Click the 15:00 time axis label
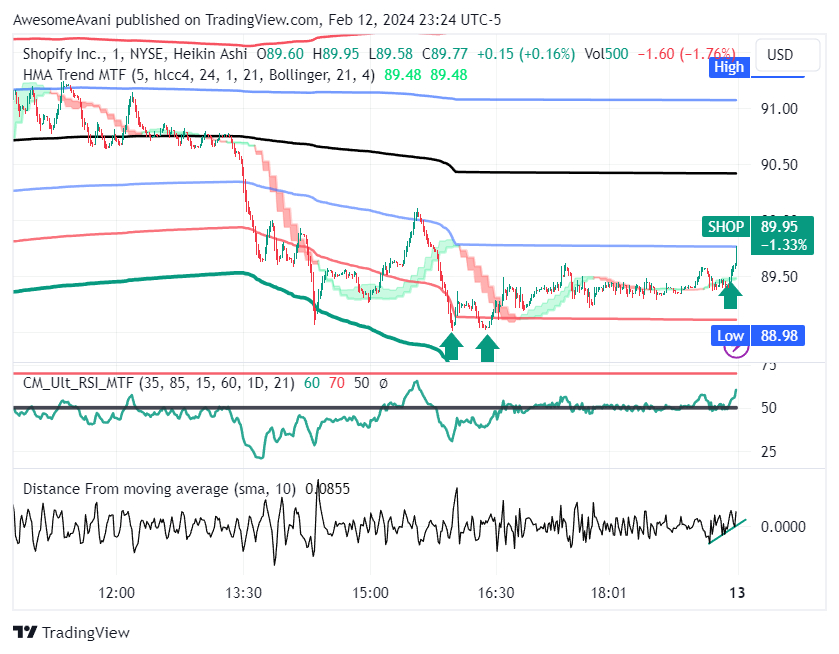Image resolution: width=839 pixels, height=654 pixels. pyautogui.click(x=370, y=592)
